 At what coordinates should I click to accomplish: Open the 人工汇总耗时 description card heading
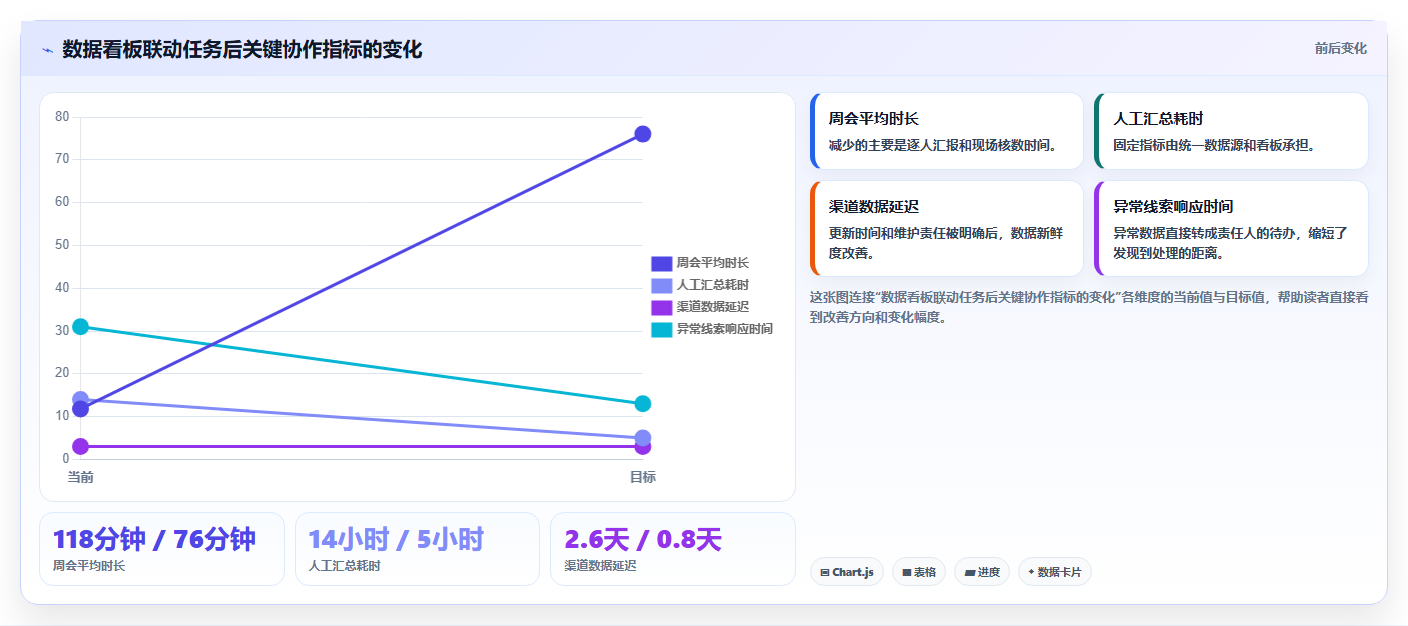pyautogui.click(x=1157, y=119)
